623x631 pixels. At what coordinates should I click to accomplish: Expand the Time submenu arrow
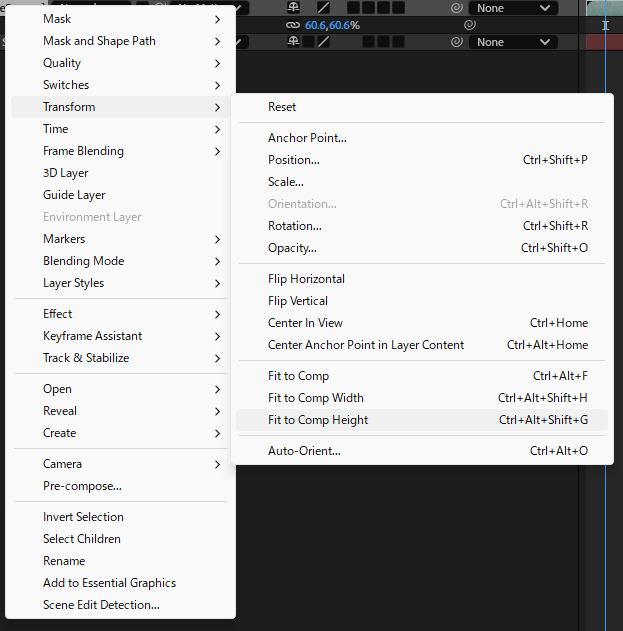[x=217, y=129]
